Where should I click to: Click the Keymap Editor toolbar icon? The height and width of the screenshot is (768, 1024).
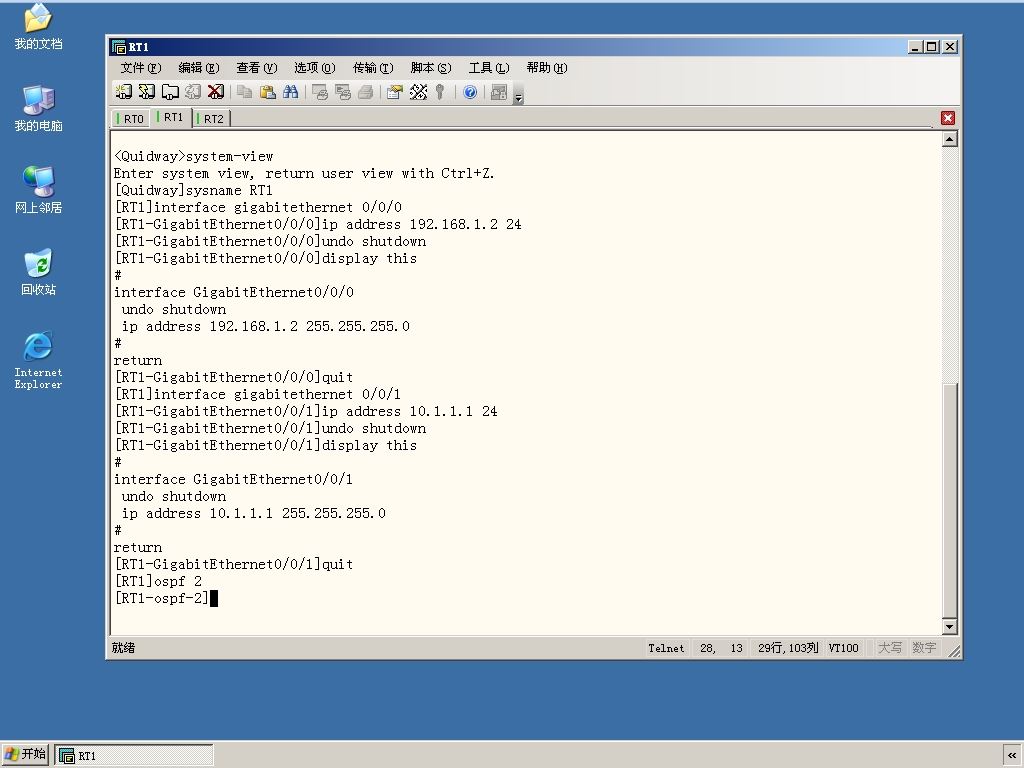click(418, 92)
